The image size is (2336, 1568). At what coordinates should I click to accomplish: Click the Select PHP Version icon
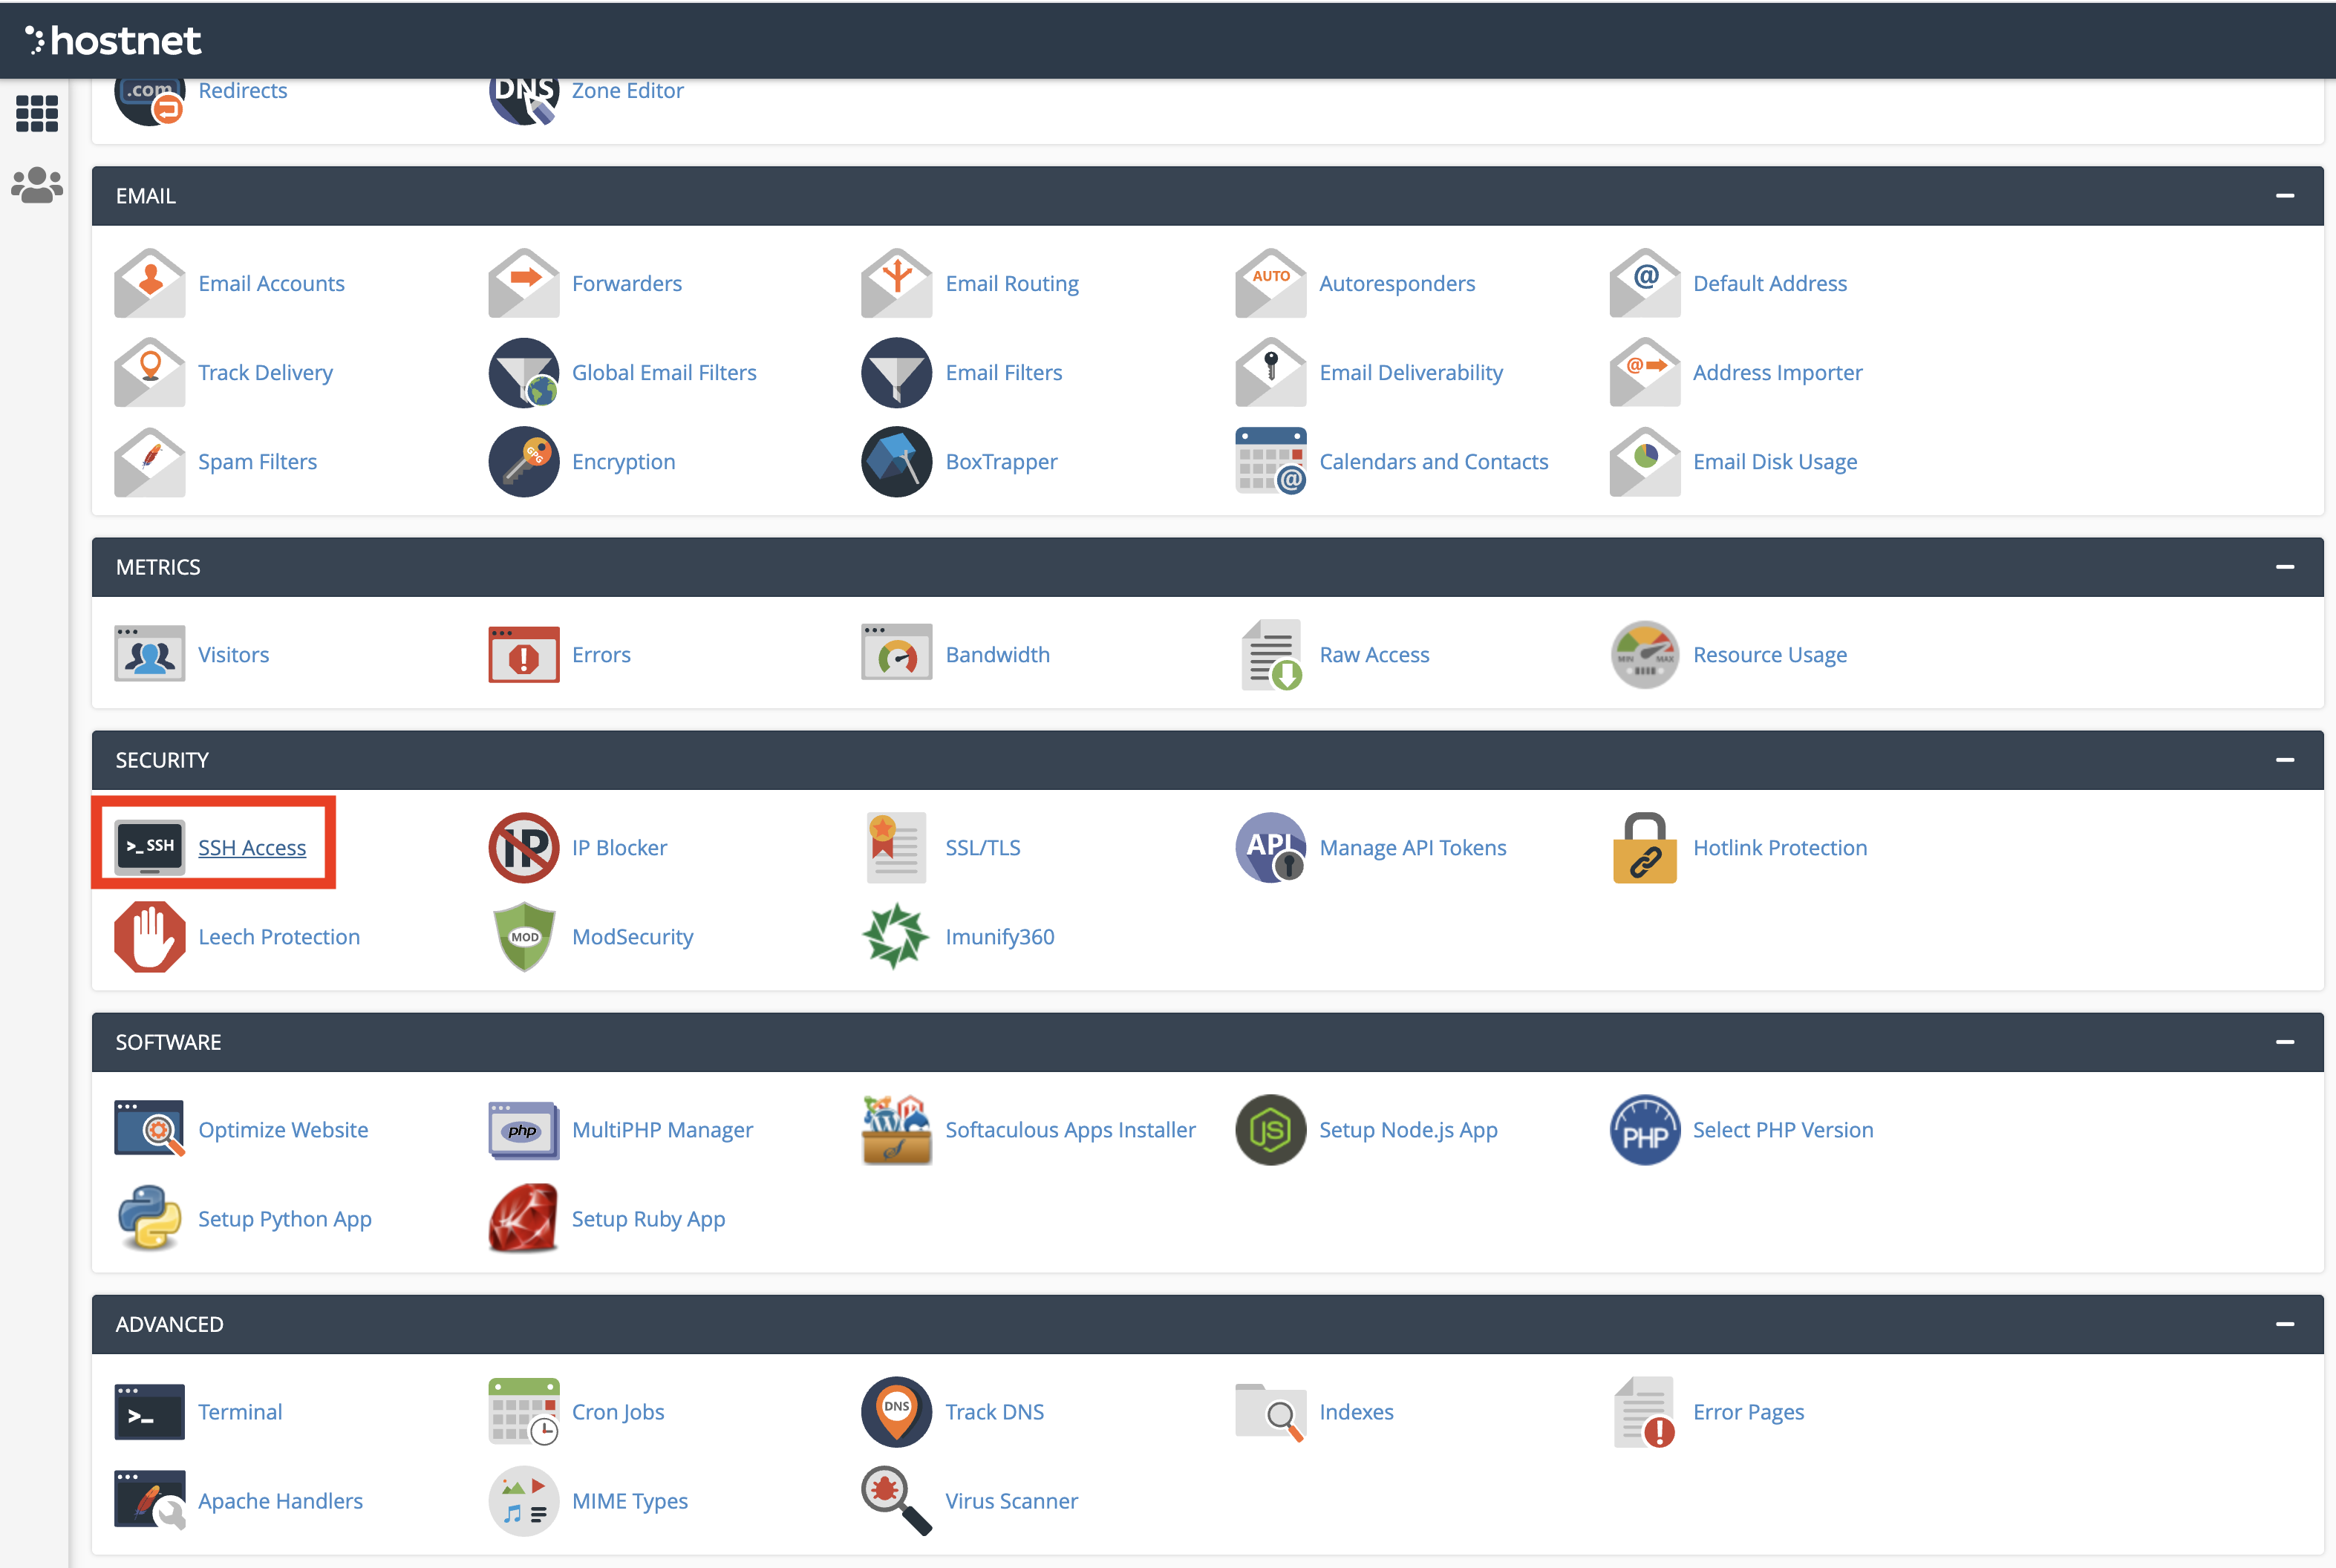click(x=1644, y=1130)
